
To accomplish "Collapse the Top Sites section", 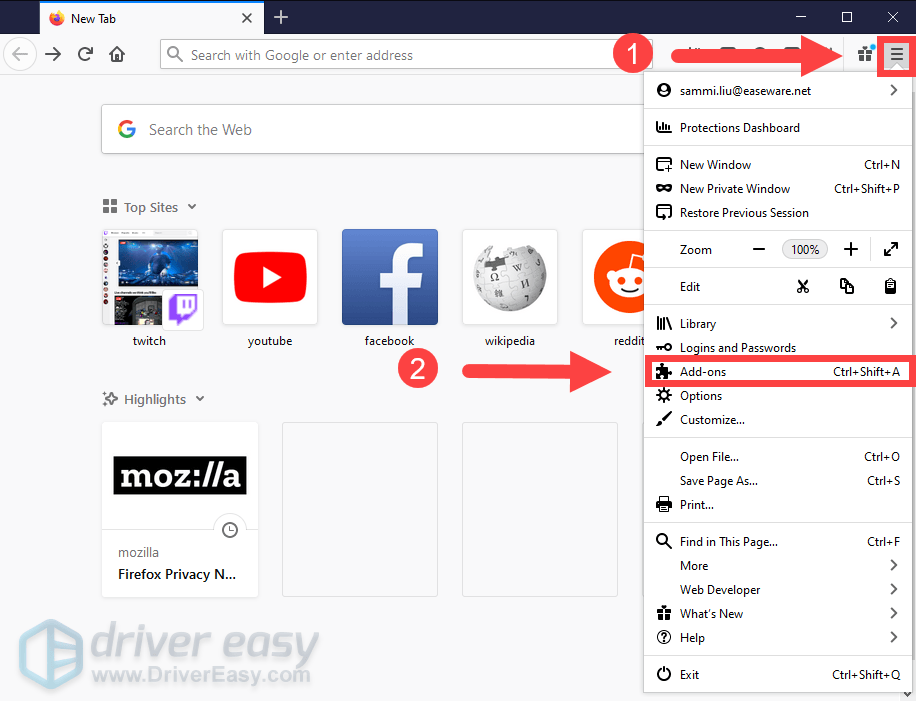I will point(192,207).
